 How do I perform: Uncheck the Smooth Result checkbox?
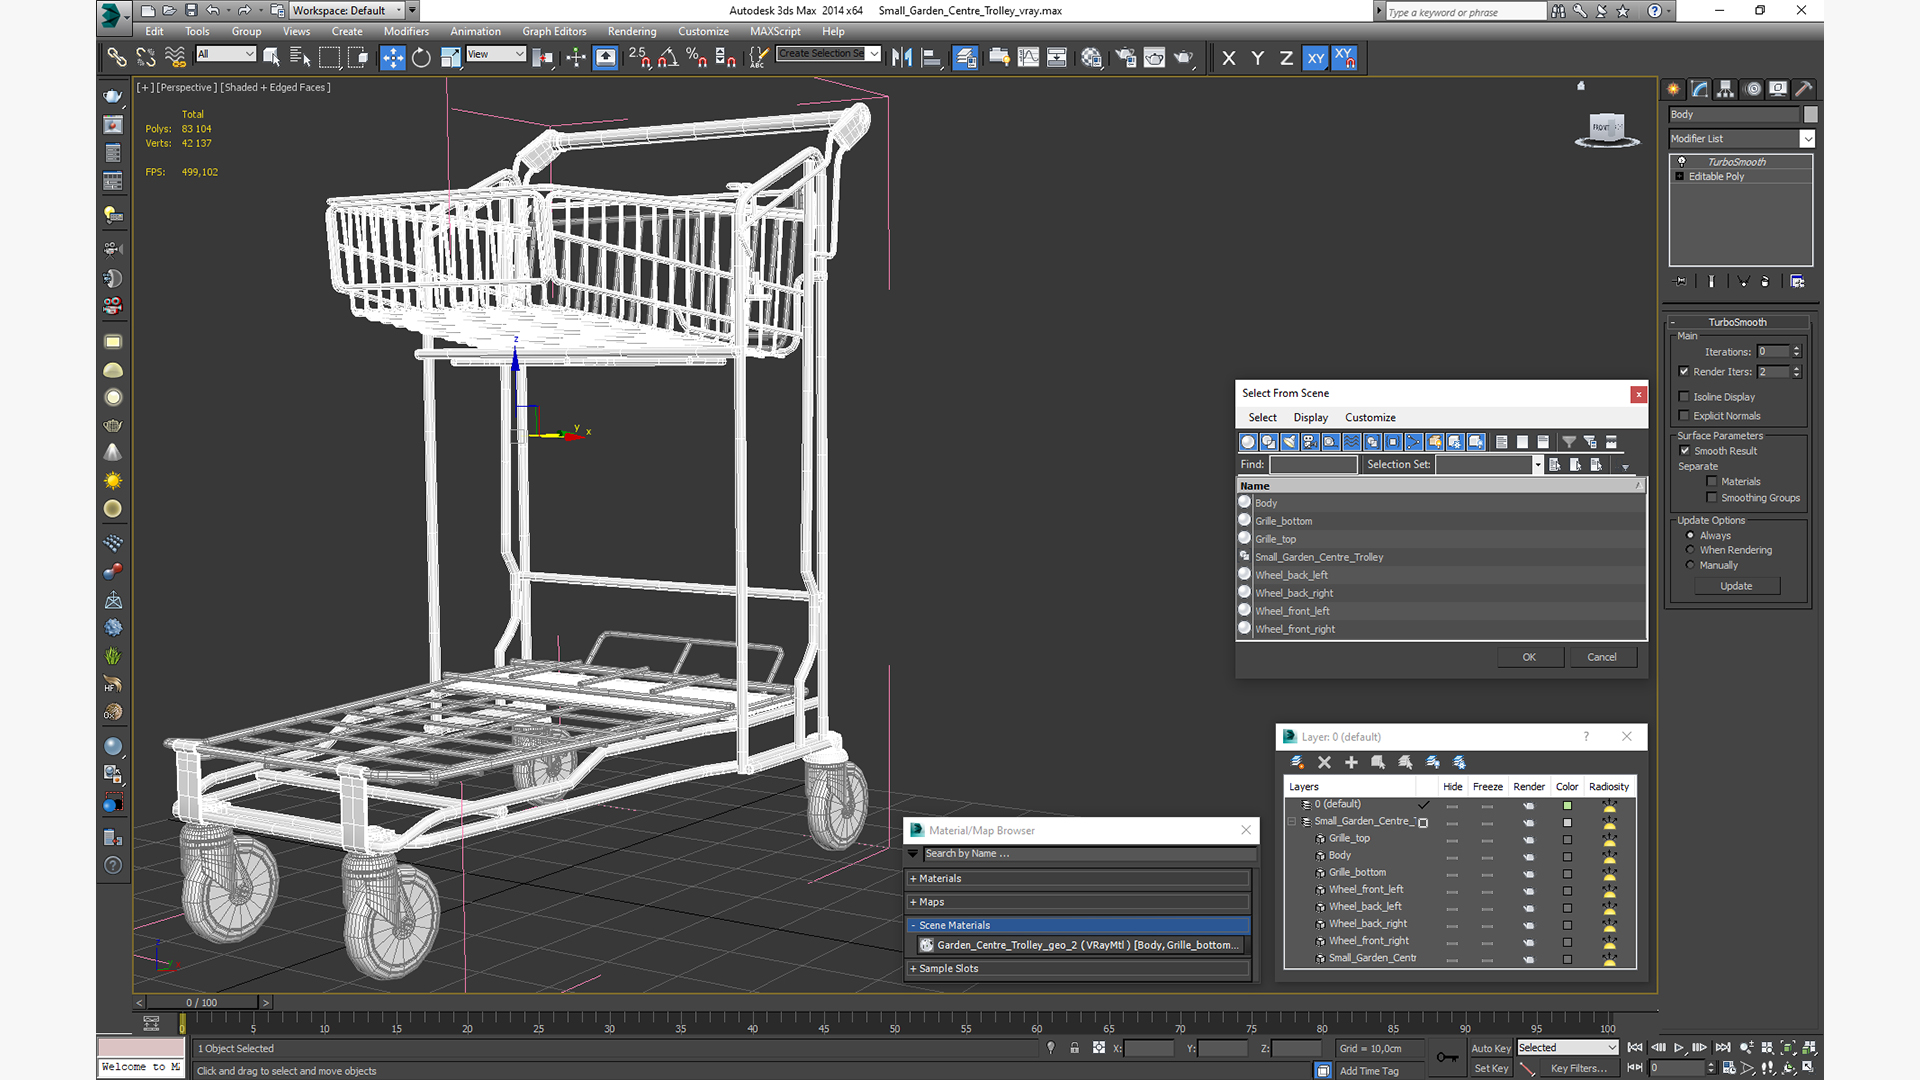coord(1684,451)
